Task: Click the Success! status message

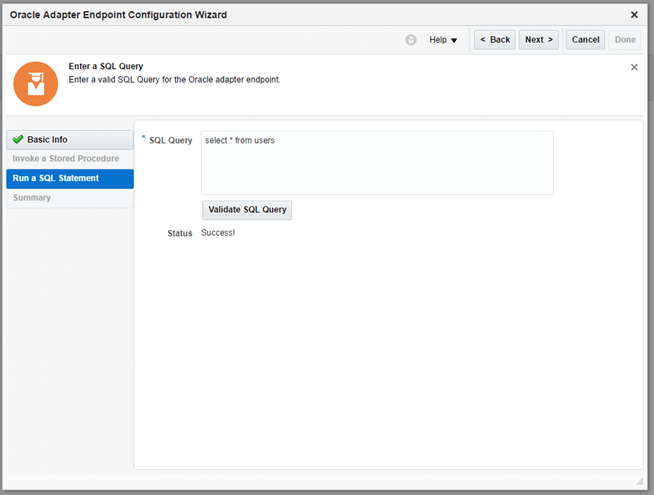Action: tap(218, 233)
